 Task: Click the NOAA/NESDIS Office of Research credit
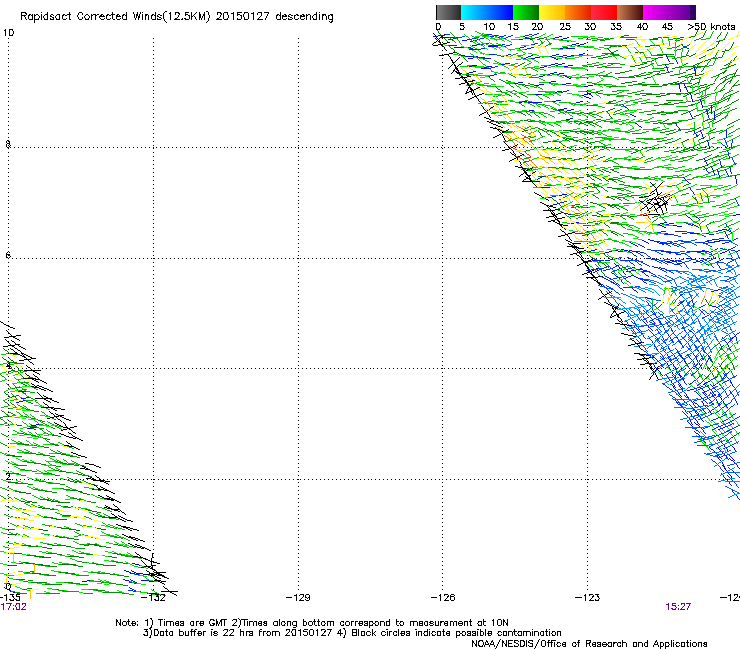pyautogui.click(x=589, y=644)
